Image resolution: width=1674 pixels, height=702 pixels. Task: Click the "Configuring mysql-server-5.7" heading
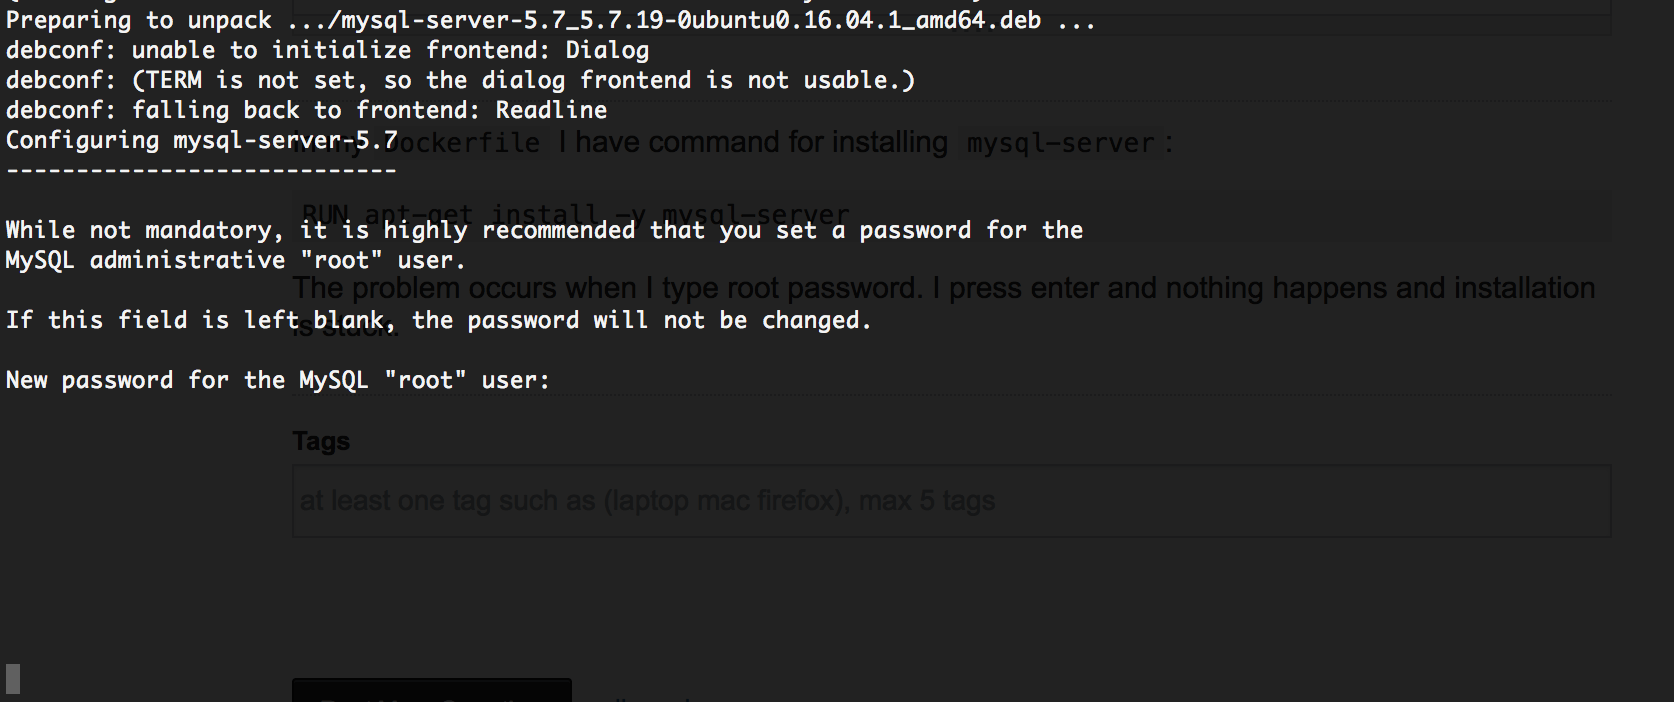(202, 140)
